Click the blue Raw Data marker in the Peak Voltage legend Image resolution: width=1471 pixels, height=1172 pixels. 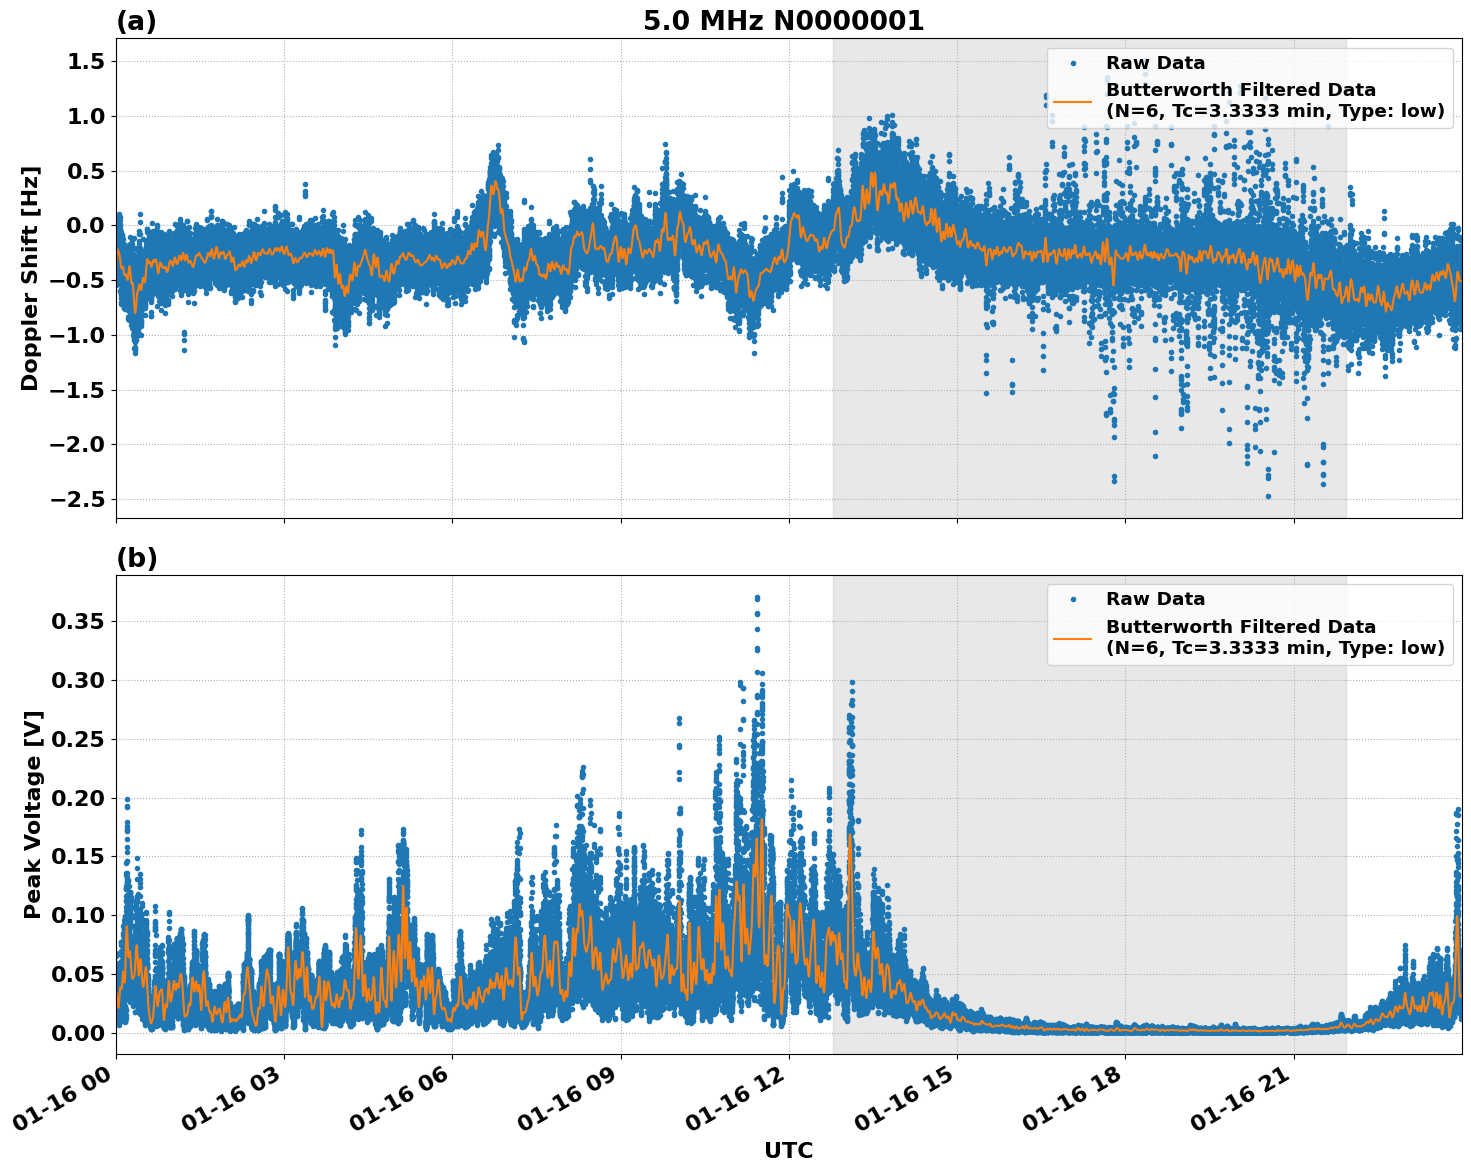[x=1073, y=599]
